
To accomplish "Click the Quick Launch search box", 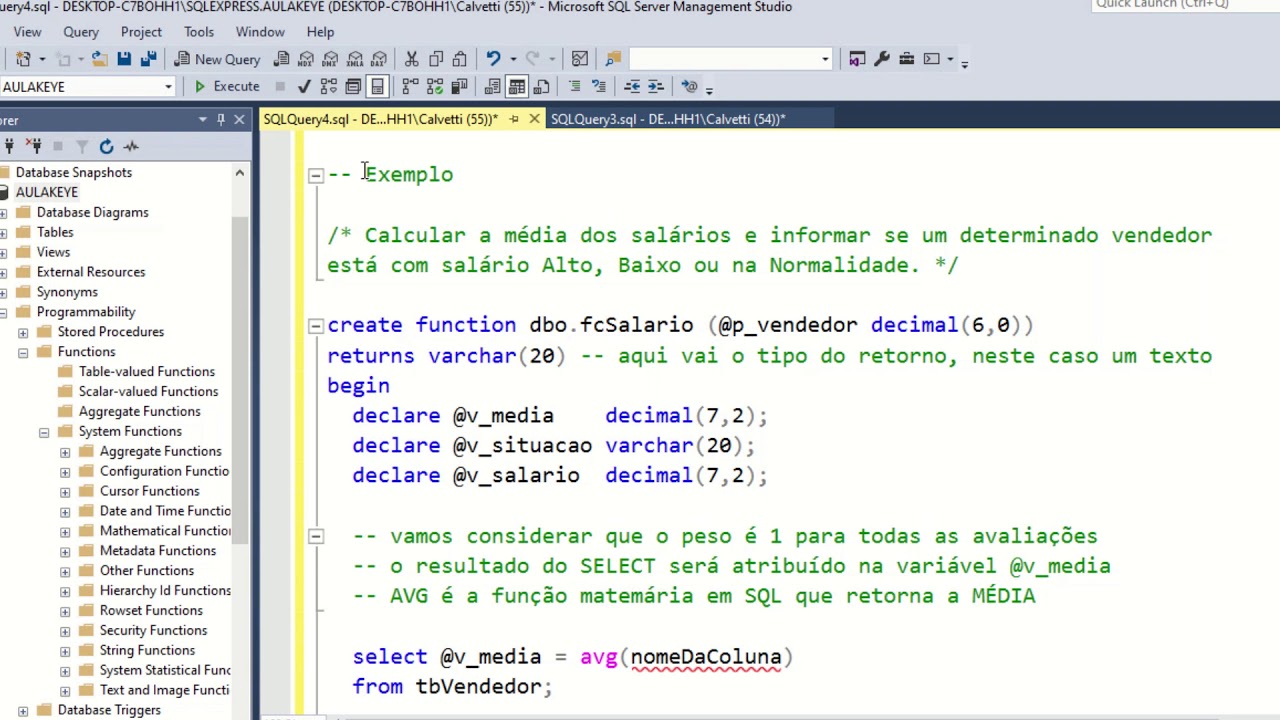I will click(x=1185, y=5).
